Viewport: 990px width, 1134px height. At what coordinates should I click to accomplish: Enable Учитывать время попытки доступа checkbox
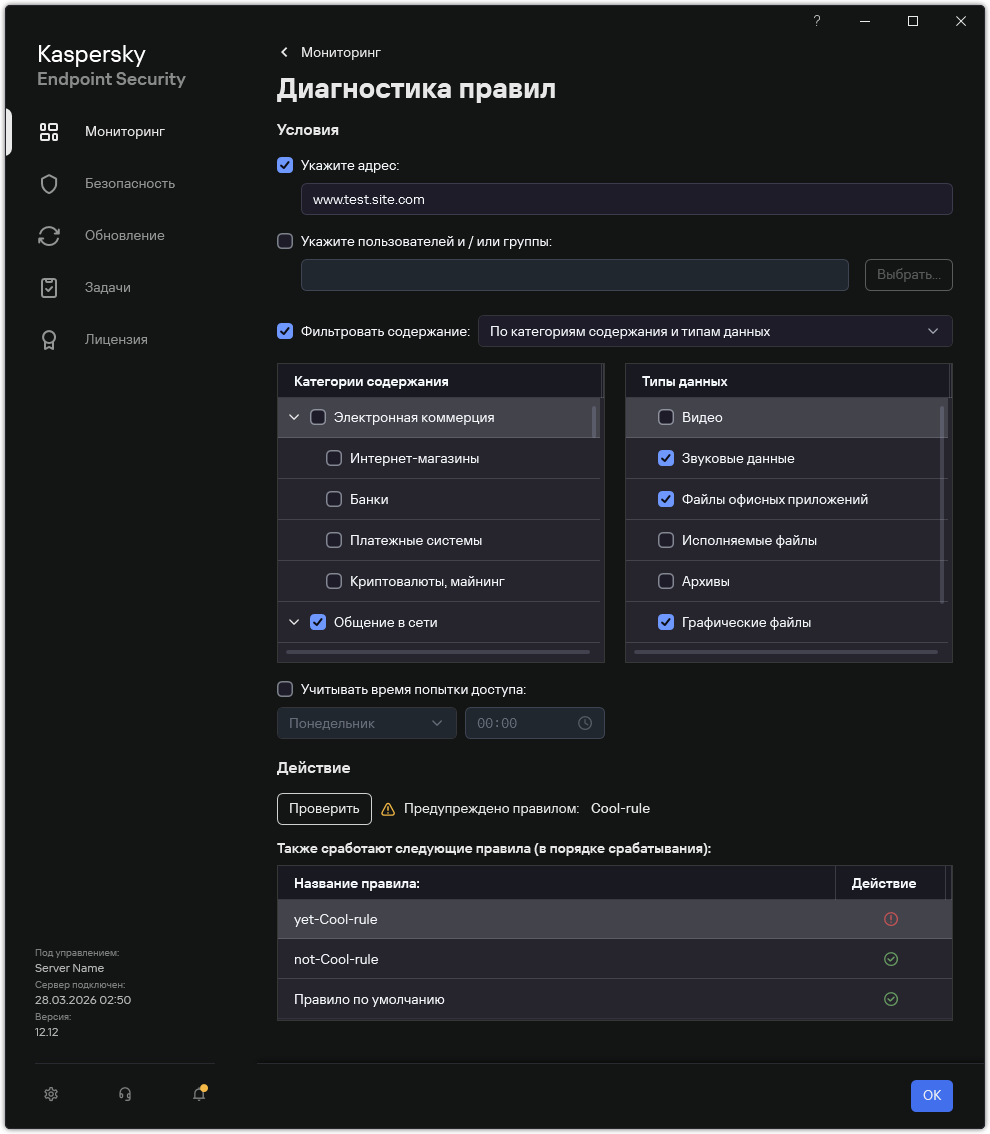pos(285,689)
